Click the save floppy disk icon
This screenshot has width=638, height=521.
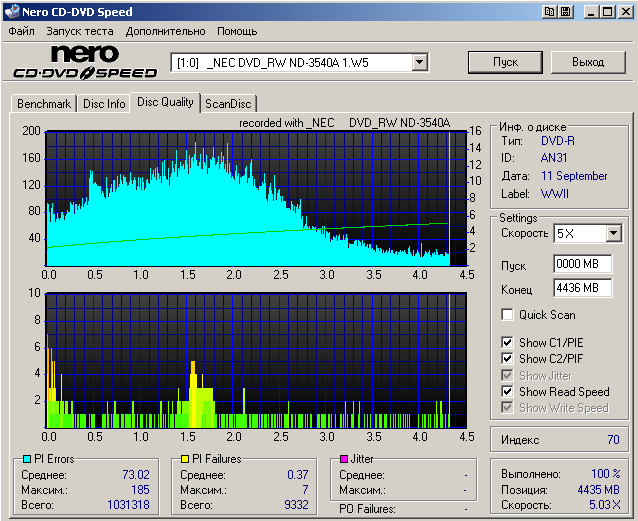[x=566, y=11]
